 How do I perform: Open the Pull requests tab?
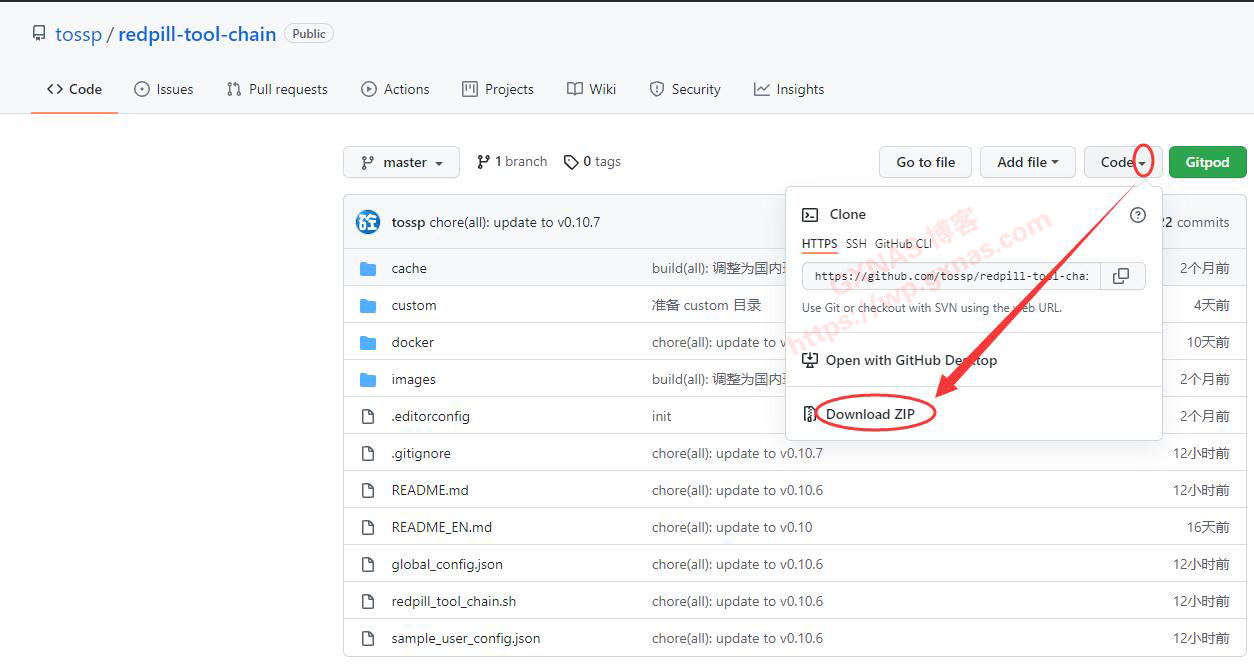tap(277, 89)
